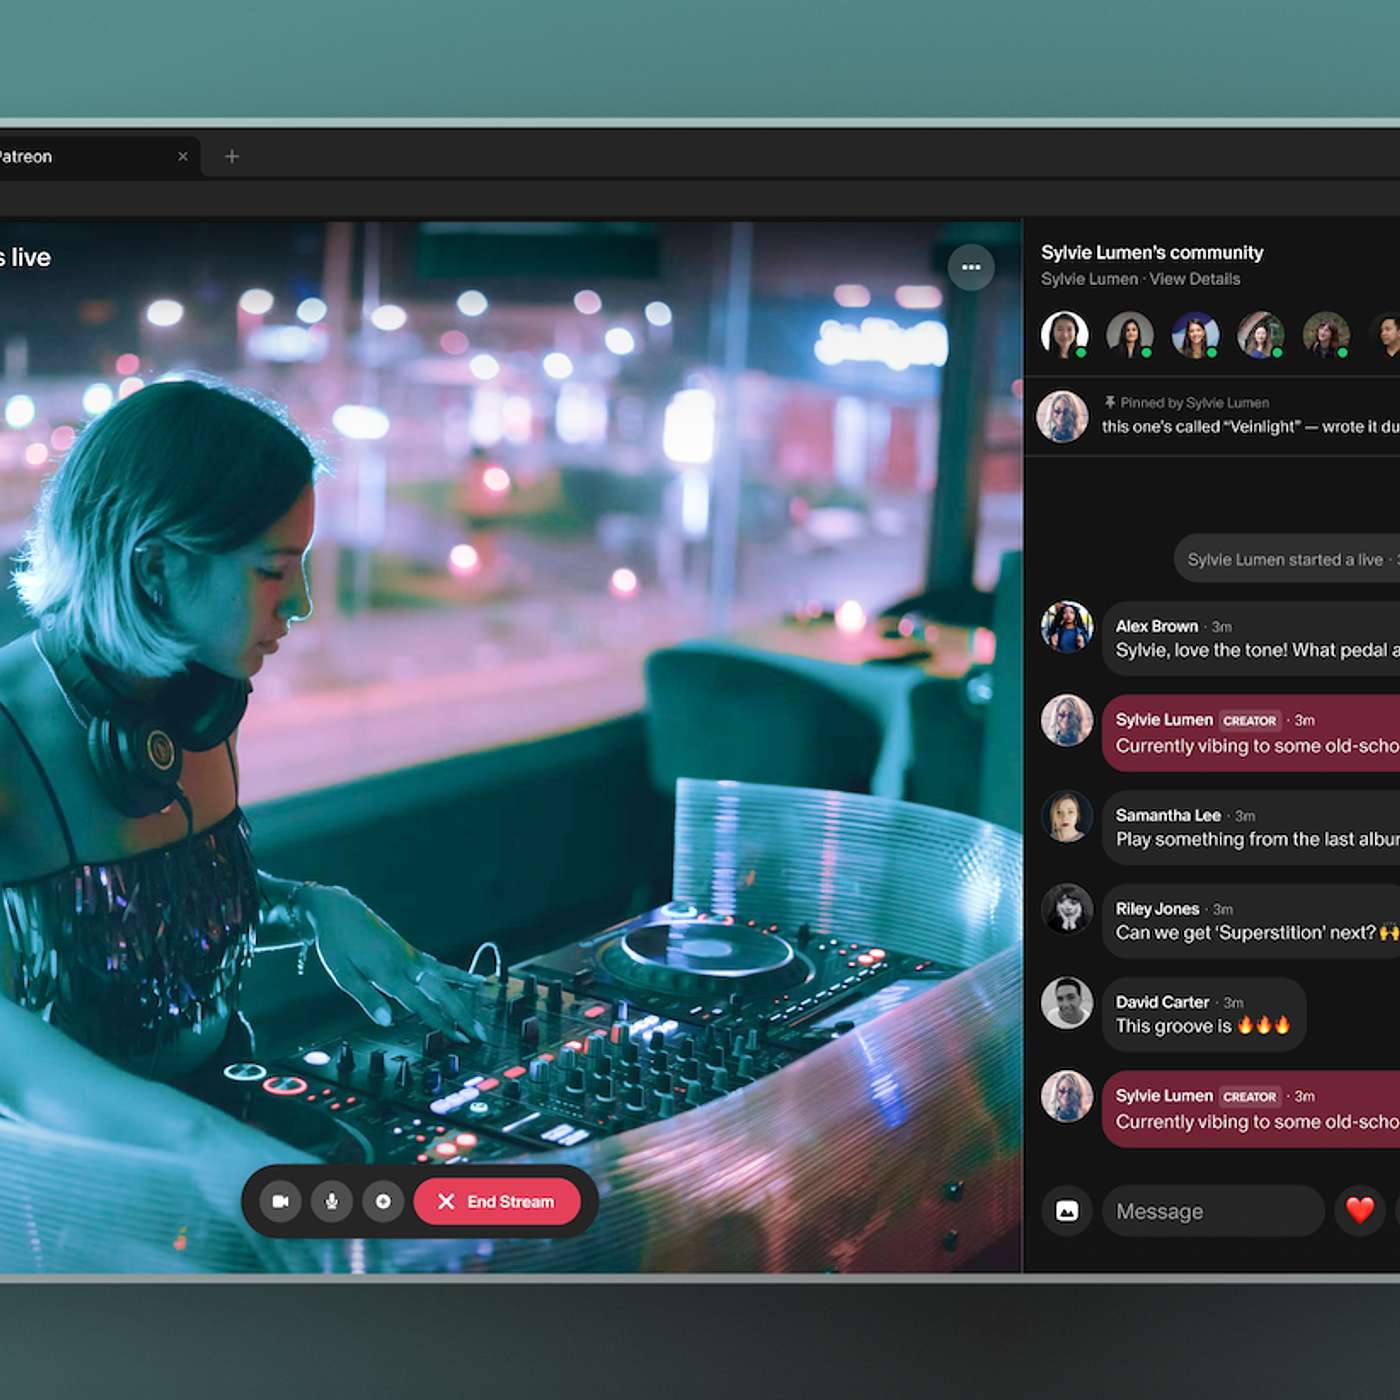Click the image attachment icon by Message
1400x1400 pixels.
coord(1067,1211)
